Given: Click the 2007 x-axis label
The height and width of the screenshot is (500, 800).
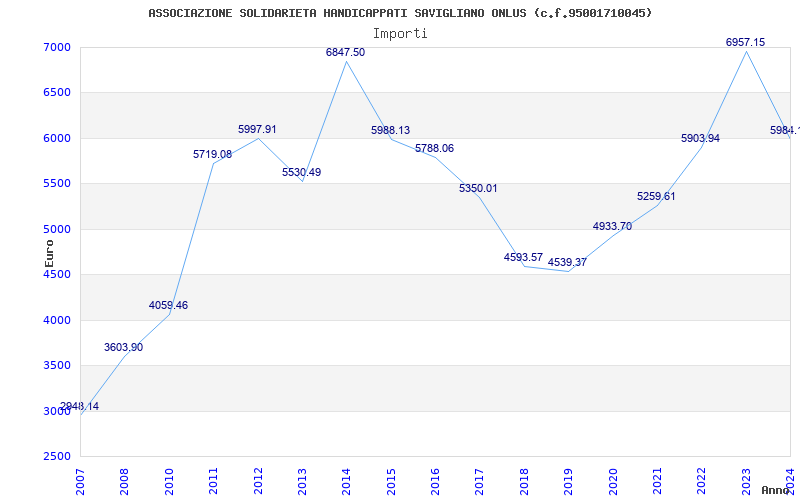Looking at the screenshot, I should 81,481.
